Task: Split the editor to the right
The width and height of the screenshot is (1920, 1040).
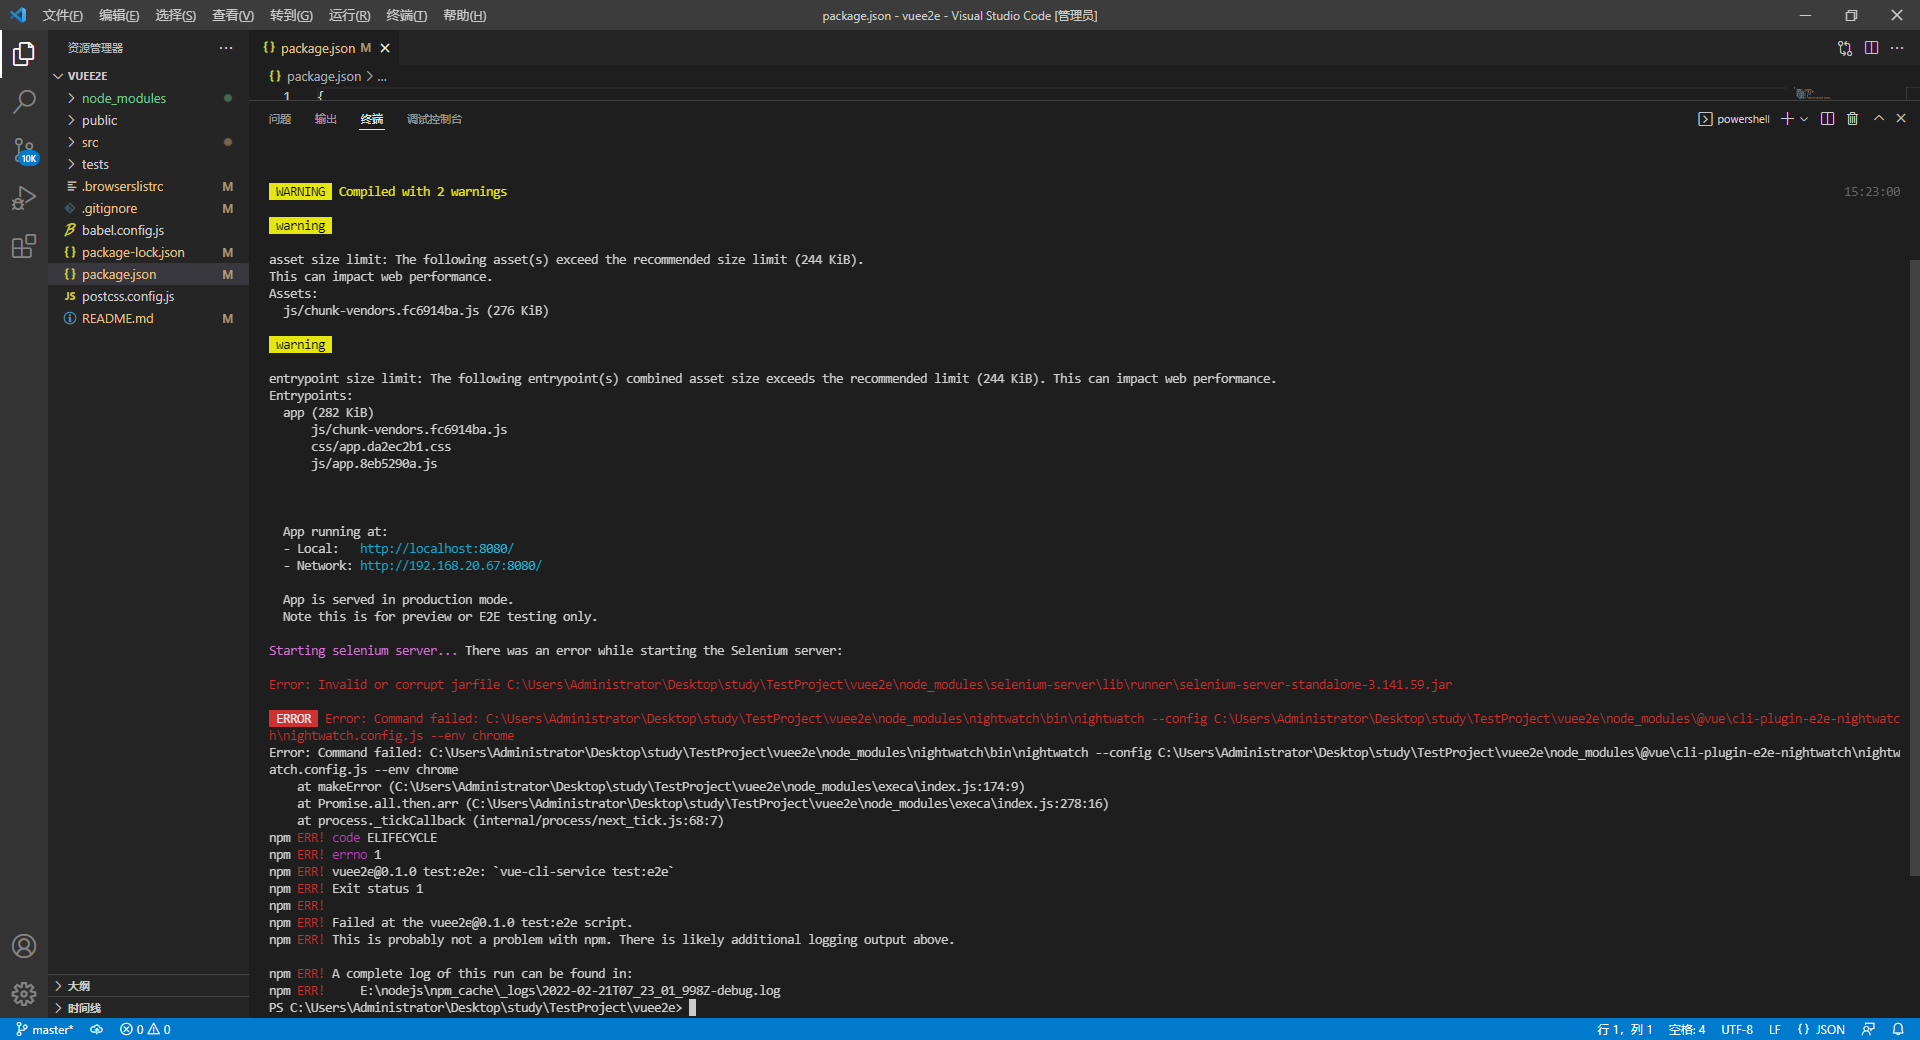Action: [1871, 48]
